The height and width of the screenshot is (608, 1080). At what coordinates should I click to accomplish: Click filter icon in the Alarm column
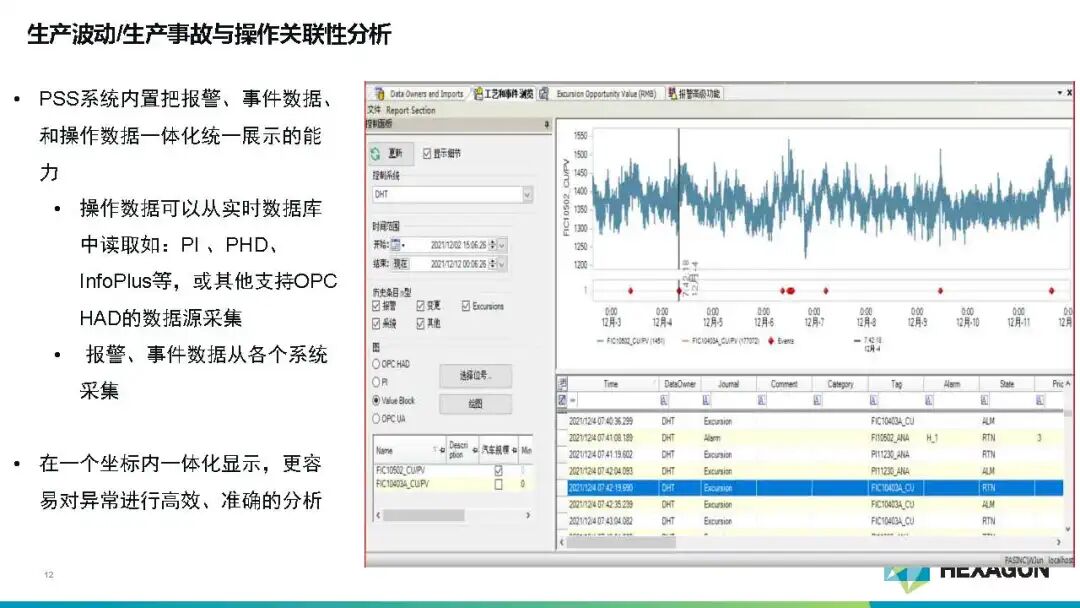[x=928, y=400]
